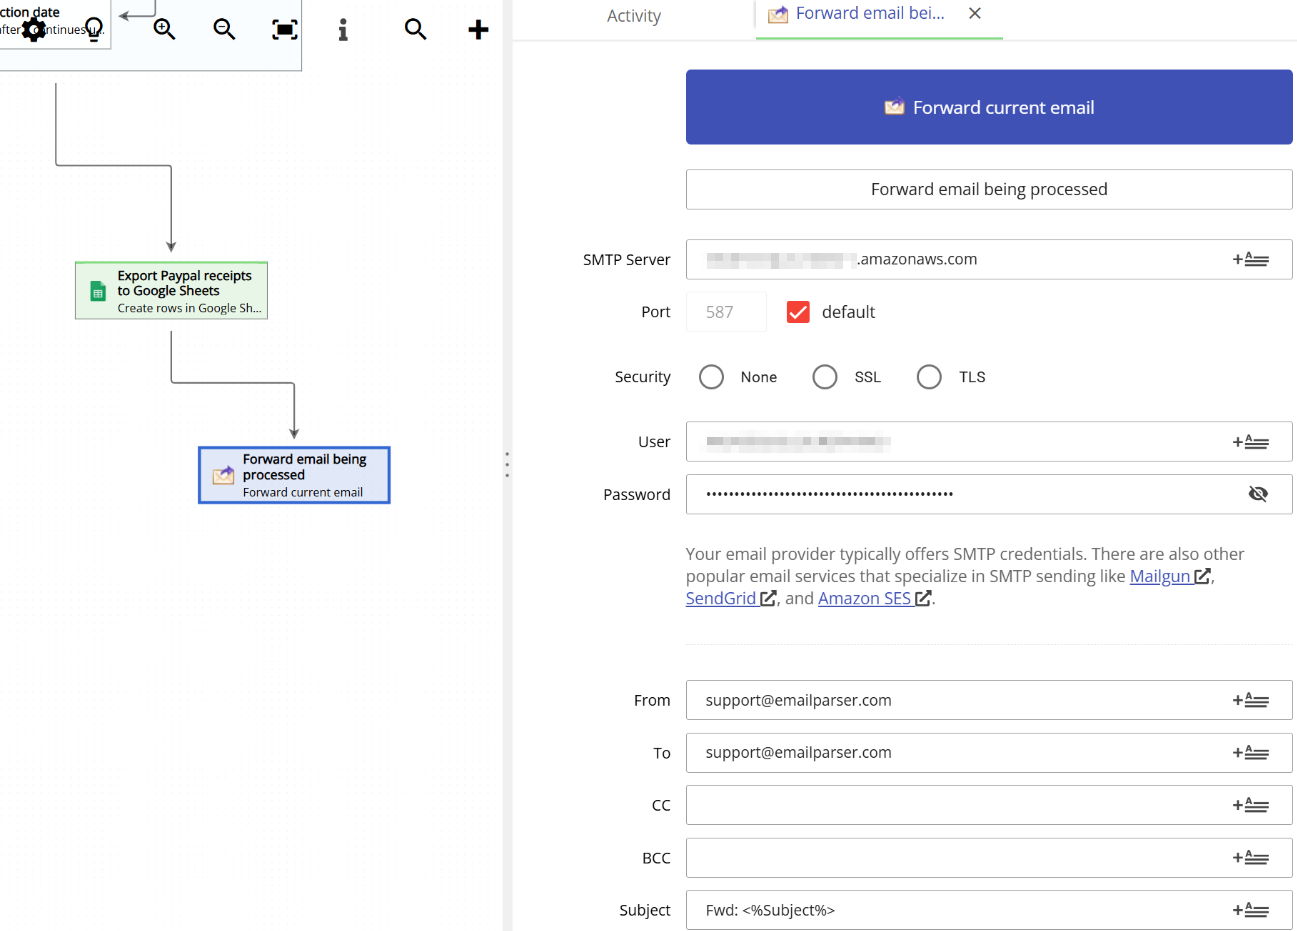The height and width of the screenshot is (931, 1297).
Task: Insert a field into the SMTP Server box
Action: pos(1251,258)
